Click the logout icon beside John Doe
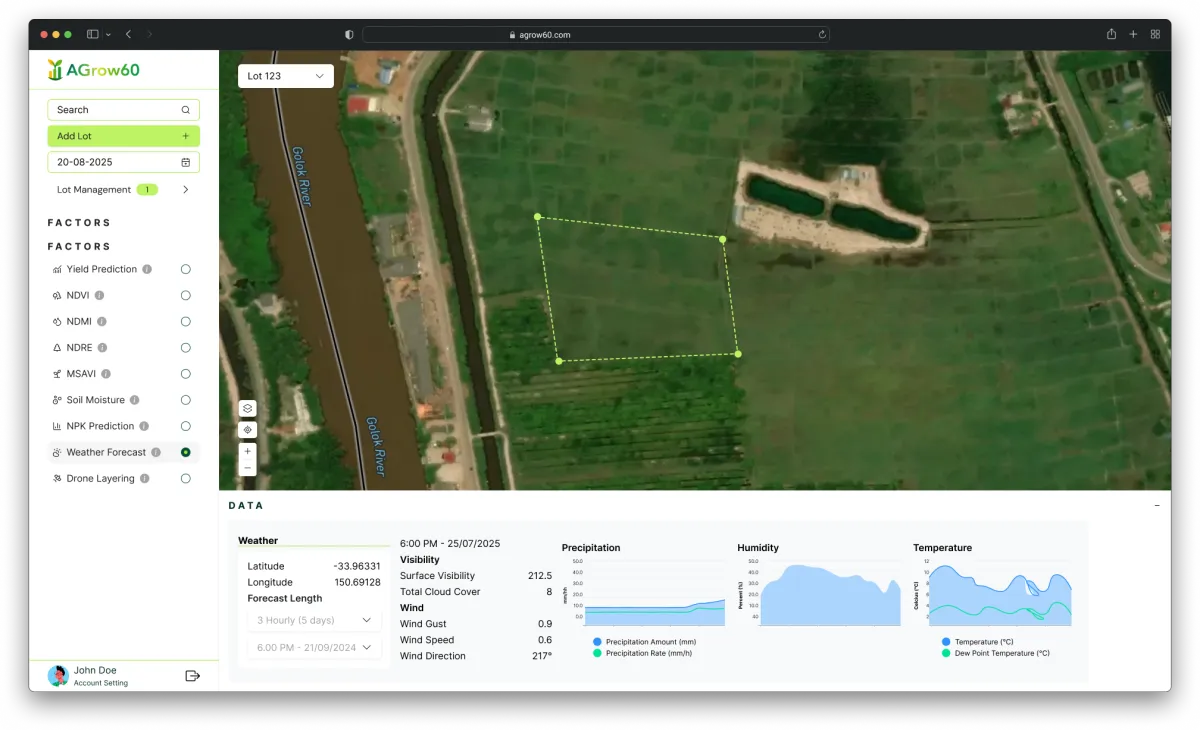 click(193, 676)
